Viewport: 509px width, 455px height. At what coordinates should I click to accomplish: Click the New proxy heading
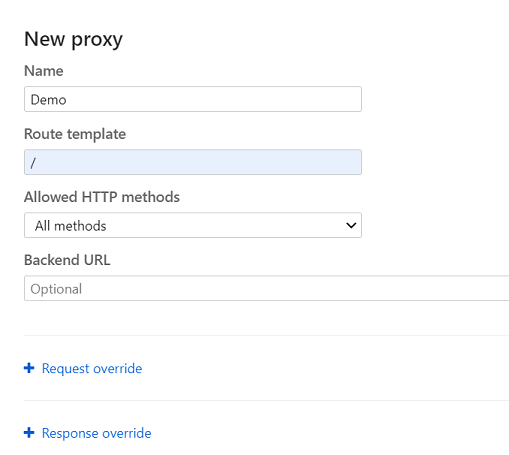click(x=73, y=39)
